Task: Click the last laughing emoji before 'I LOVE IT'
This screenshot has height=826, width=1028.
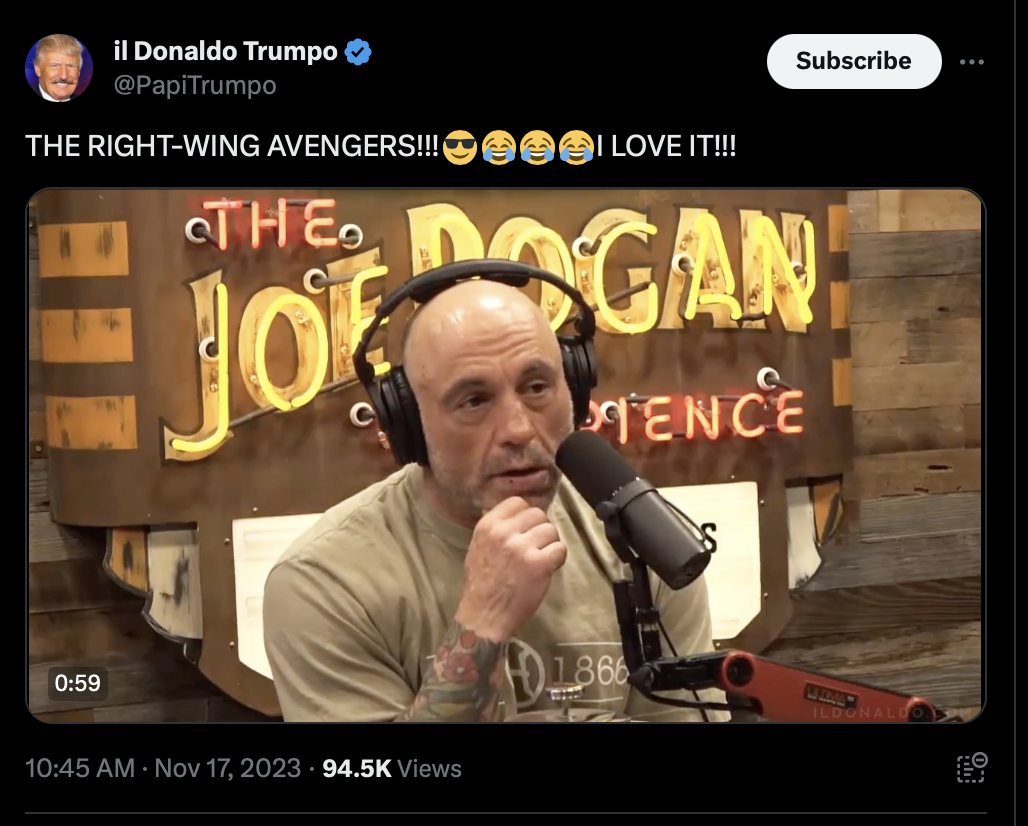Action: click(x=576, y=147)
